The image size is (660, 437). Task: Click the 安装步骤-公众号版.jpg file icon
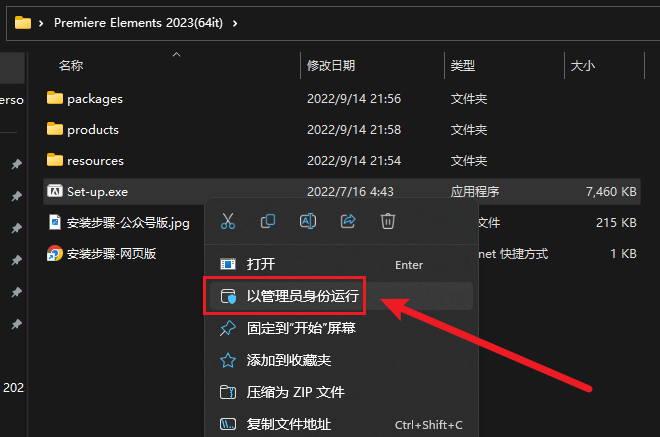(55, 222)
